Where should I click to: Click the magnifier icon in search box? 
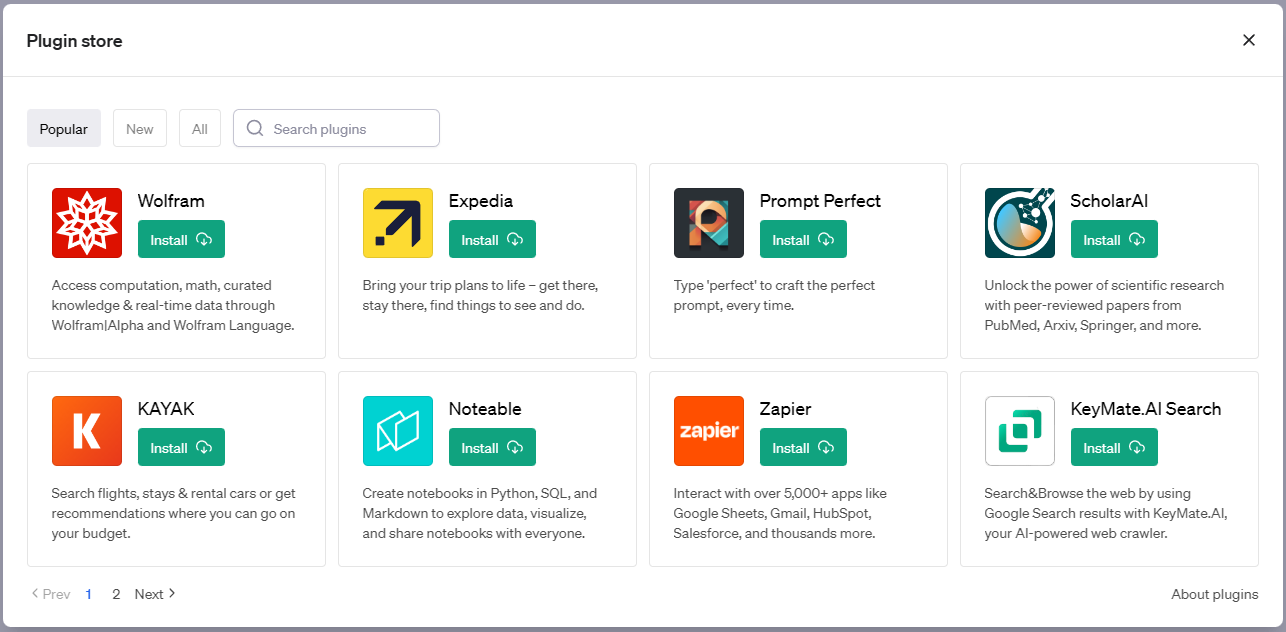(x=255, y=128)
